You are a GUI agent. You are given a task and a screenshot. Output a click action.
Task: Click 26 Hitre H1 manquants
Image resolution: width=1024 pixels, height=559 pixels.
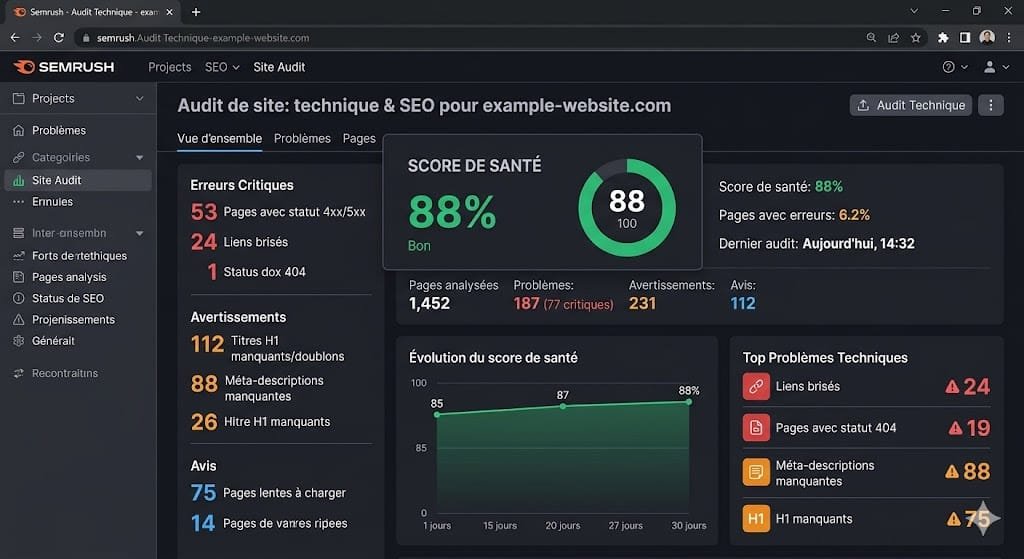(x=261, y=422)
